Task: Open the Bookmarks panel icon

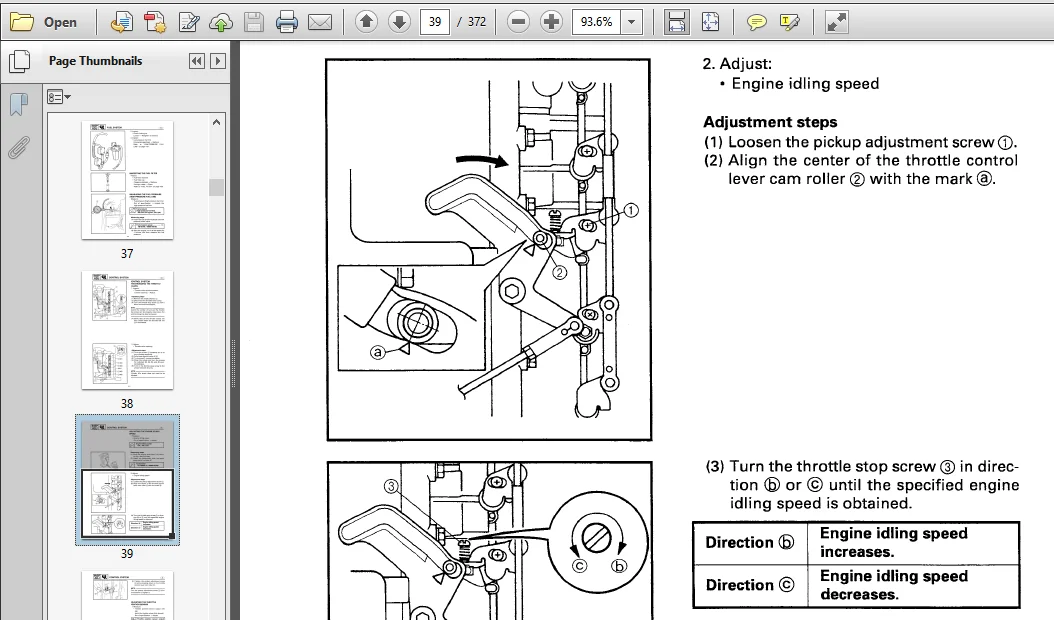Action: coord(19,104)
